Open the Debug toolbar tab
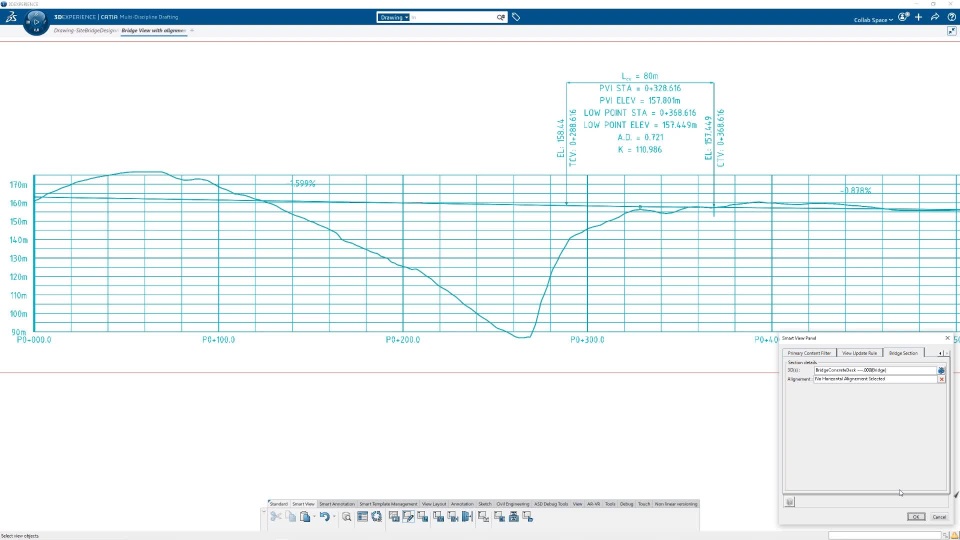Screen dimensions: 960x540 (626, 504)
